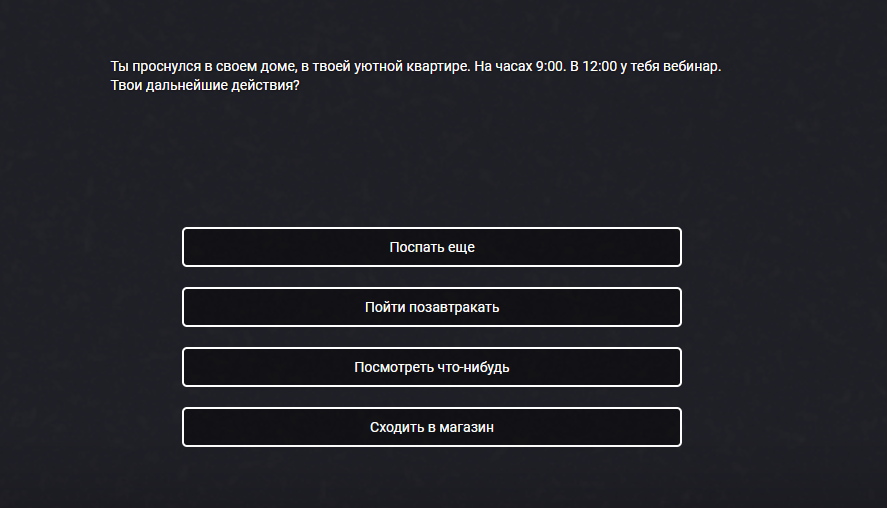Choose to go have breakfast
The height and width of the screenshot is (508, 887).
(x=432, y=307)
